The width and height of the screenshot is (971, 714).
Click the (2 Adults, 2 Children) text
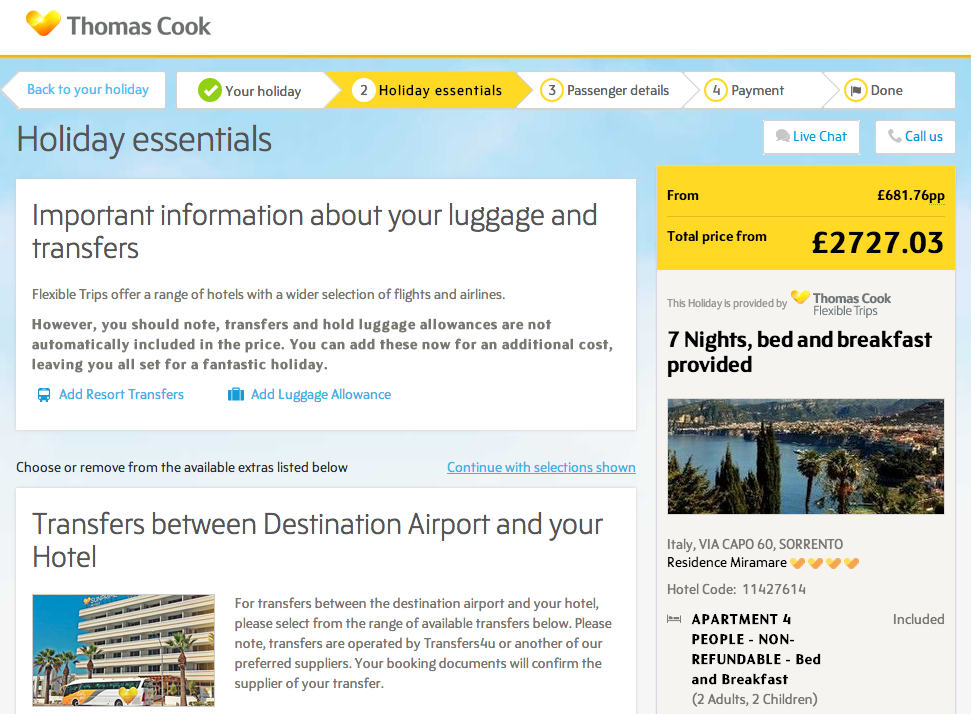pos(754,699)
